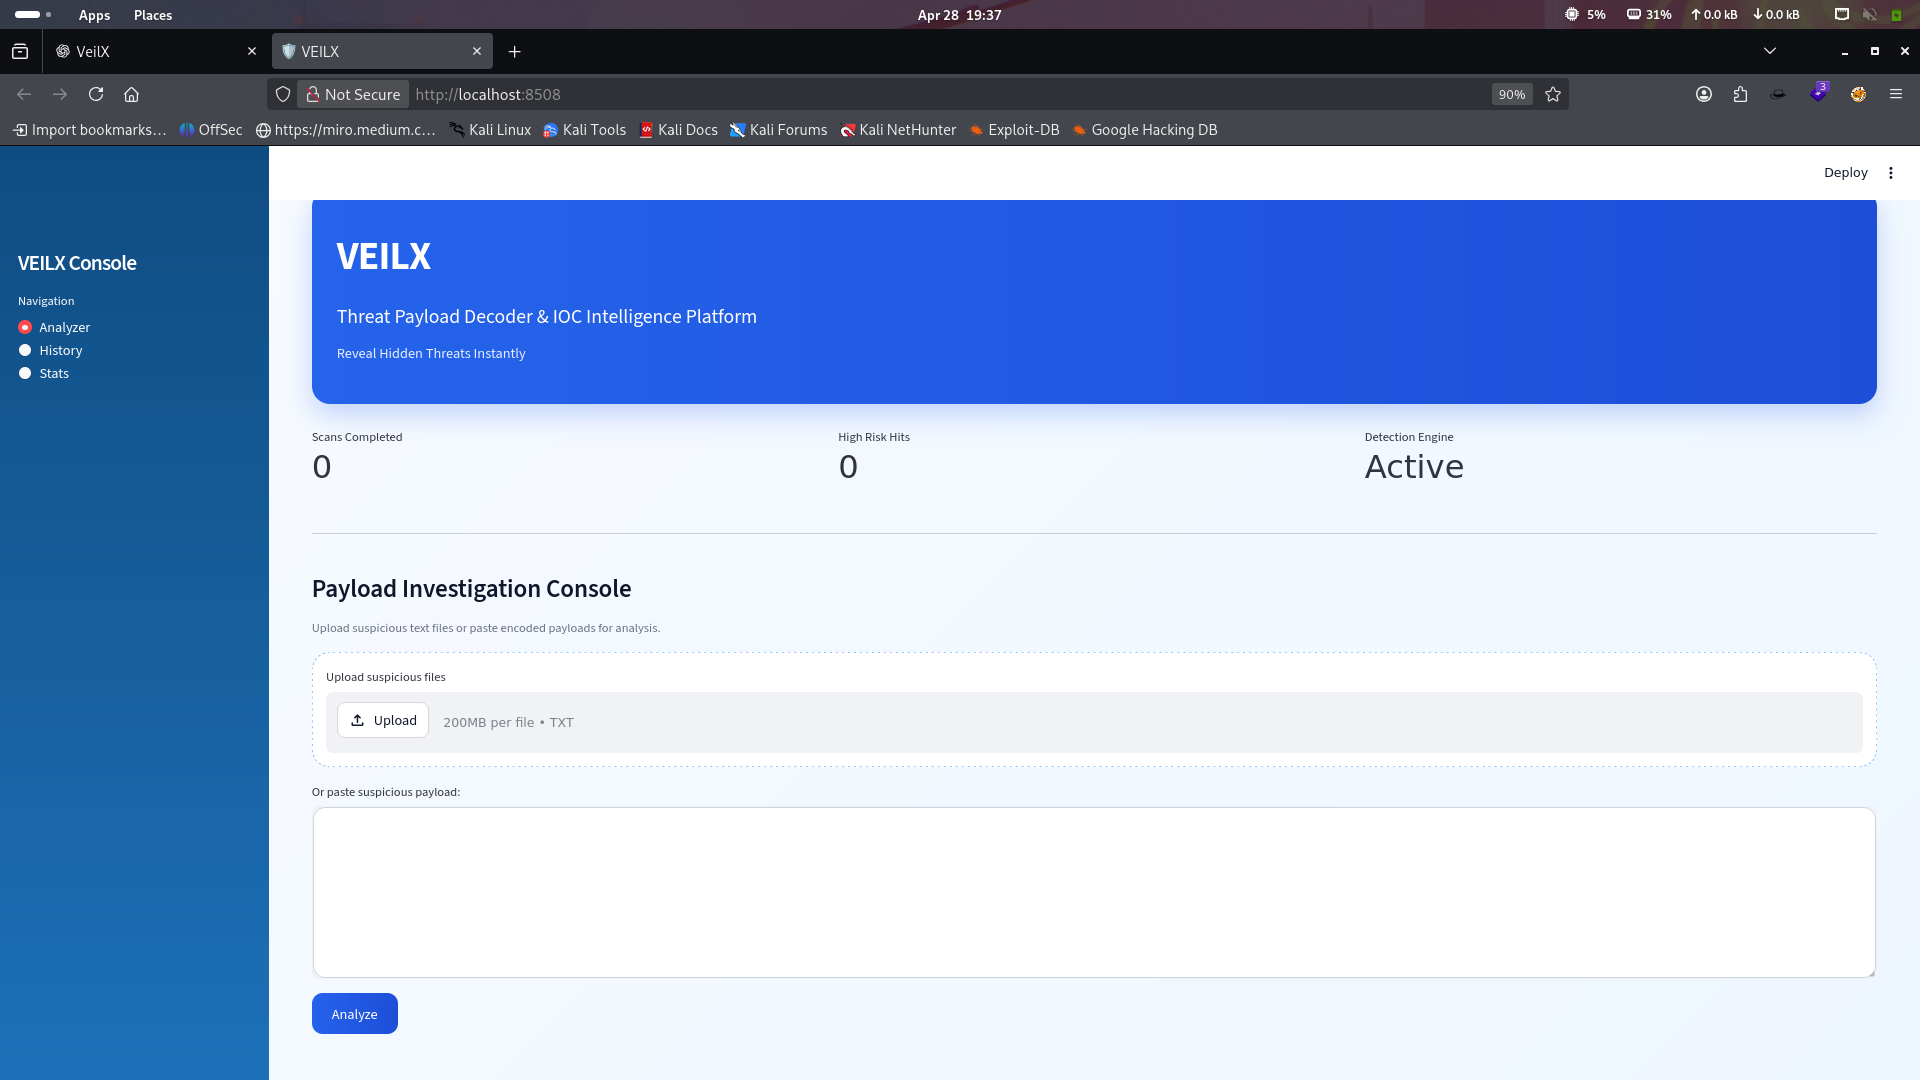
Task: Open the Streamlit three-dot menu
Action: (1891, 173)
